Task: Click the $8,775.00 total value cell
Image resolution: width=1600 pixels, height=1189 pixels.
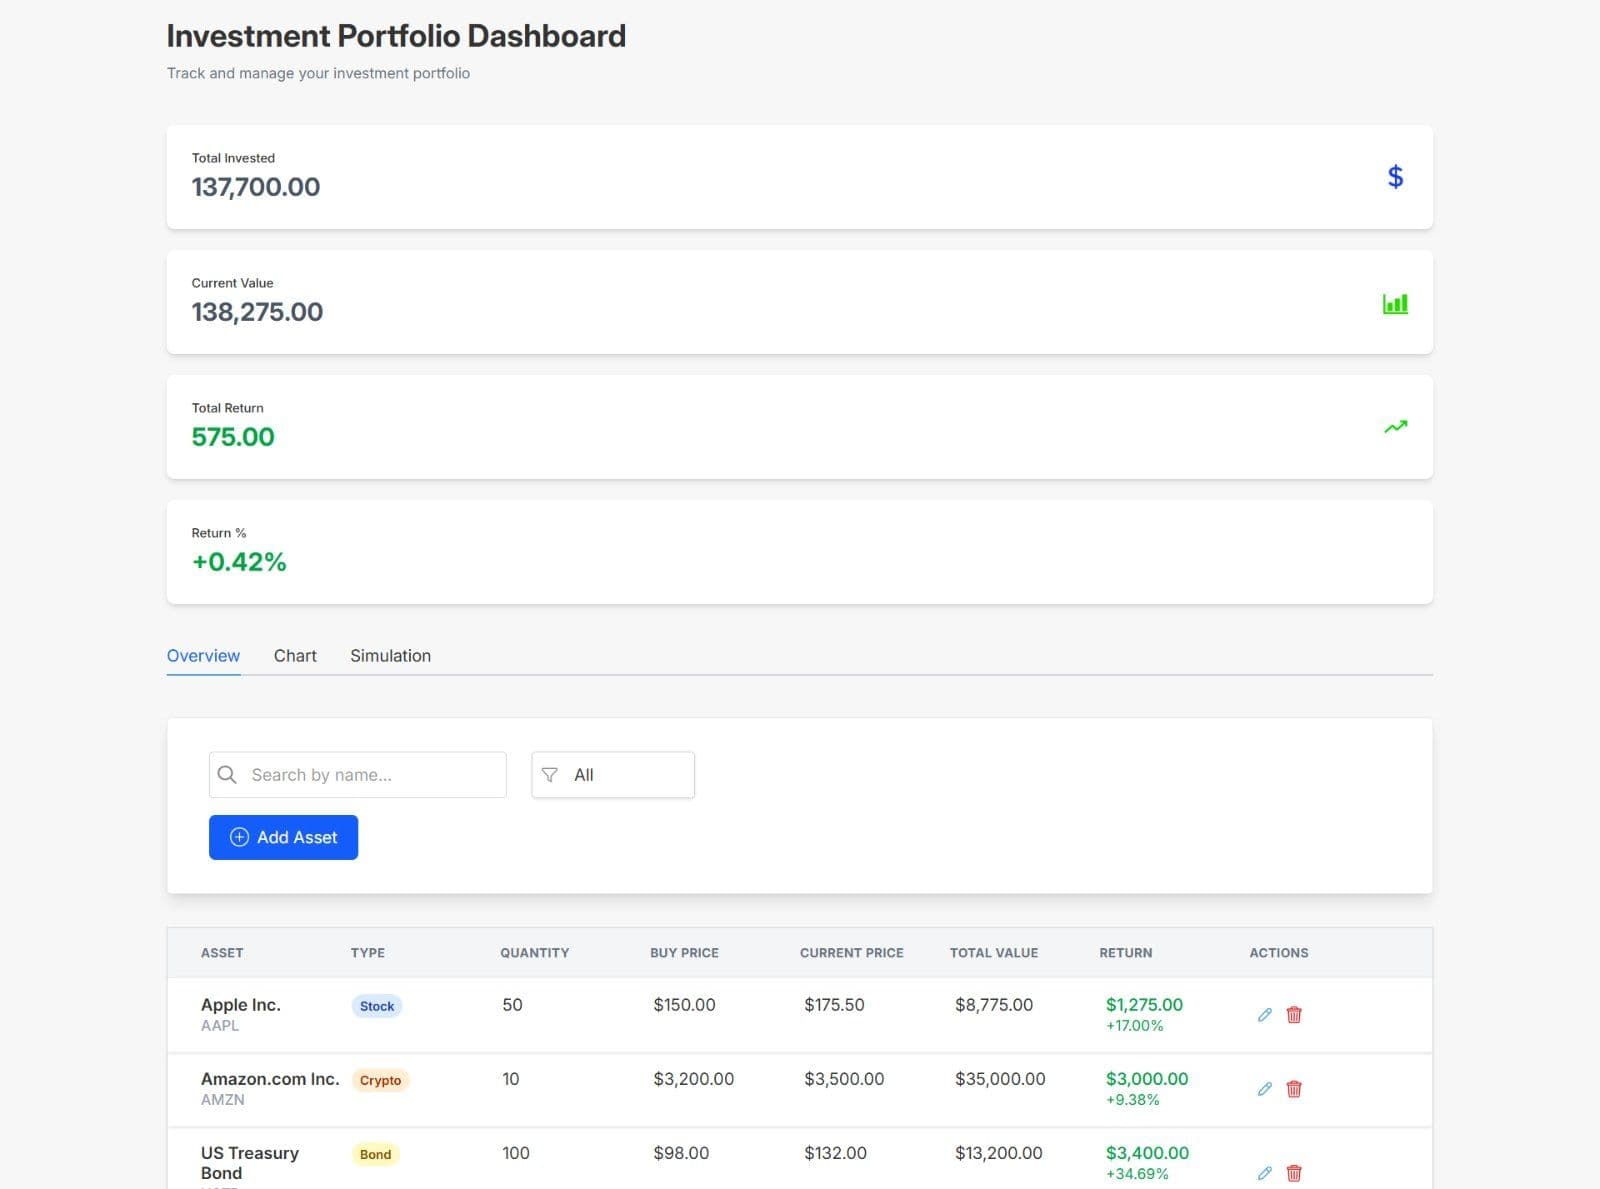Action: point(994,1005)
